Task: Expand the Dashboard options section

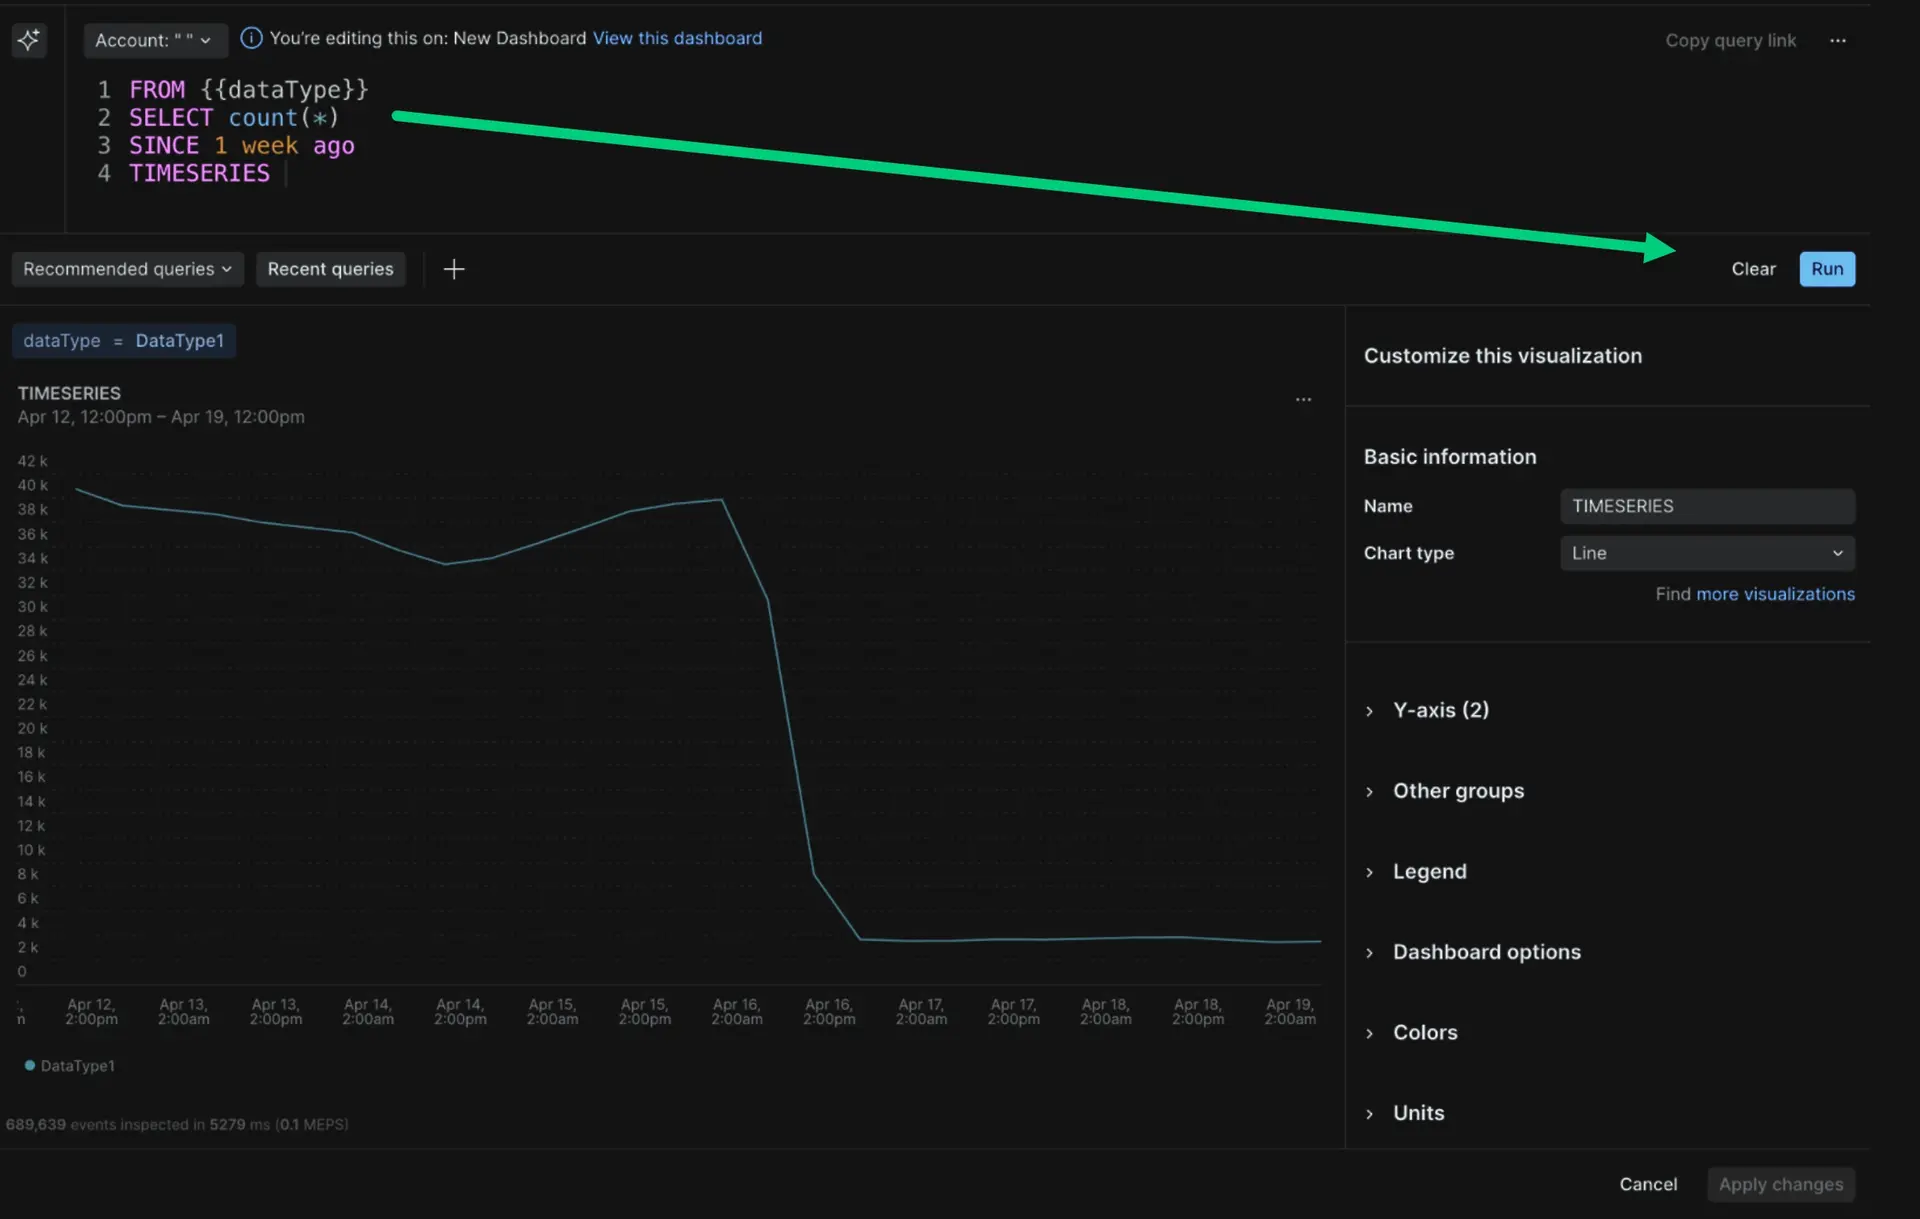Action: pos(1486,952)
